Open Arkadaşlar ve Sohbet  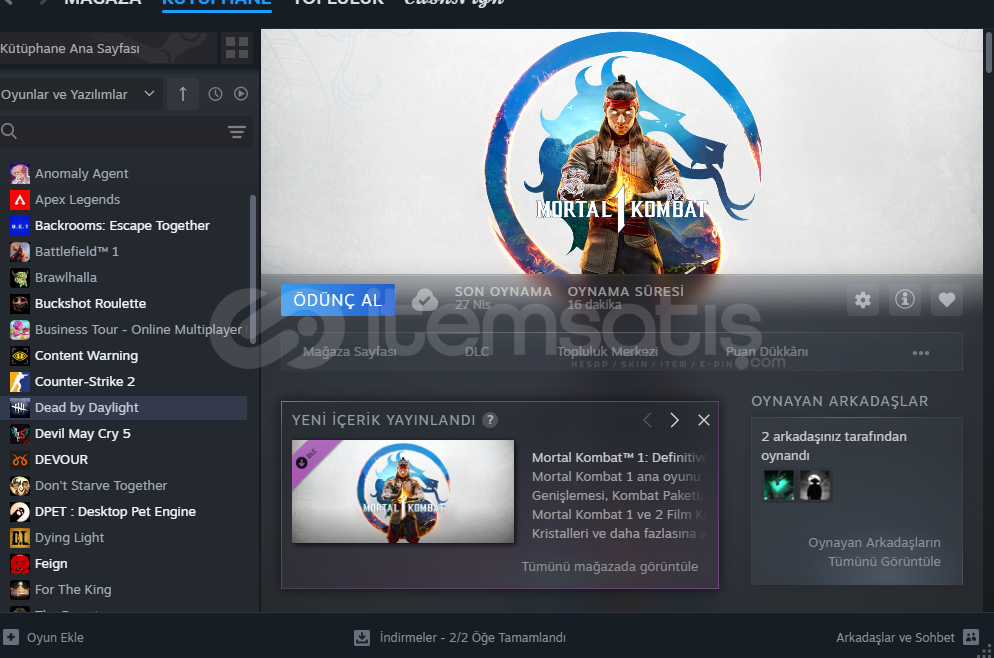tap(895, 638)
